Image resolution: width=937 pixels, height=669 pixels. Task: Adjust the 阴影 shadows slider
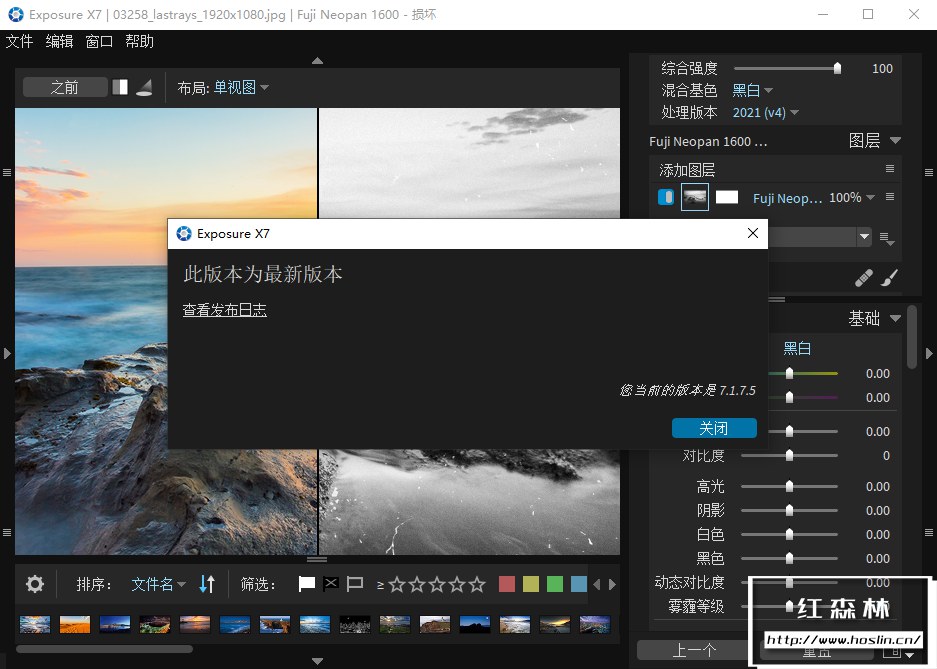click(x=789, y=510)
